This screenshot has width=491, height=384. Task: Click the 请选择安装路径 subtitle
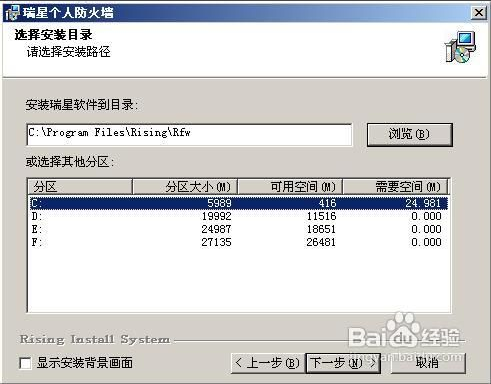(68, 52)
